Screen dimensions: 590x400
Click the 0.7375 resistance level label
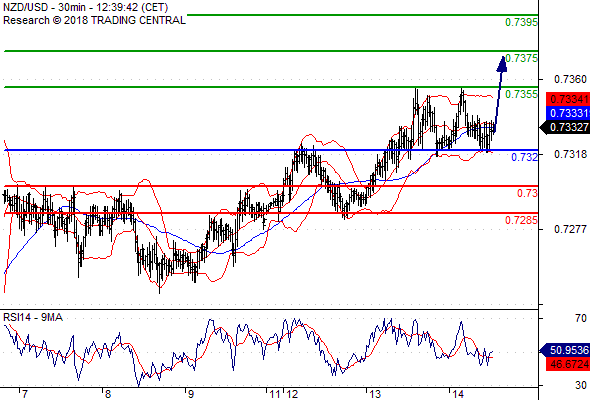point(521,58)
